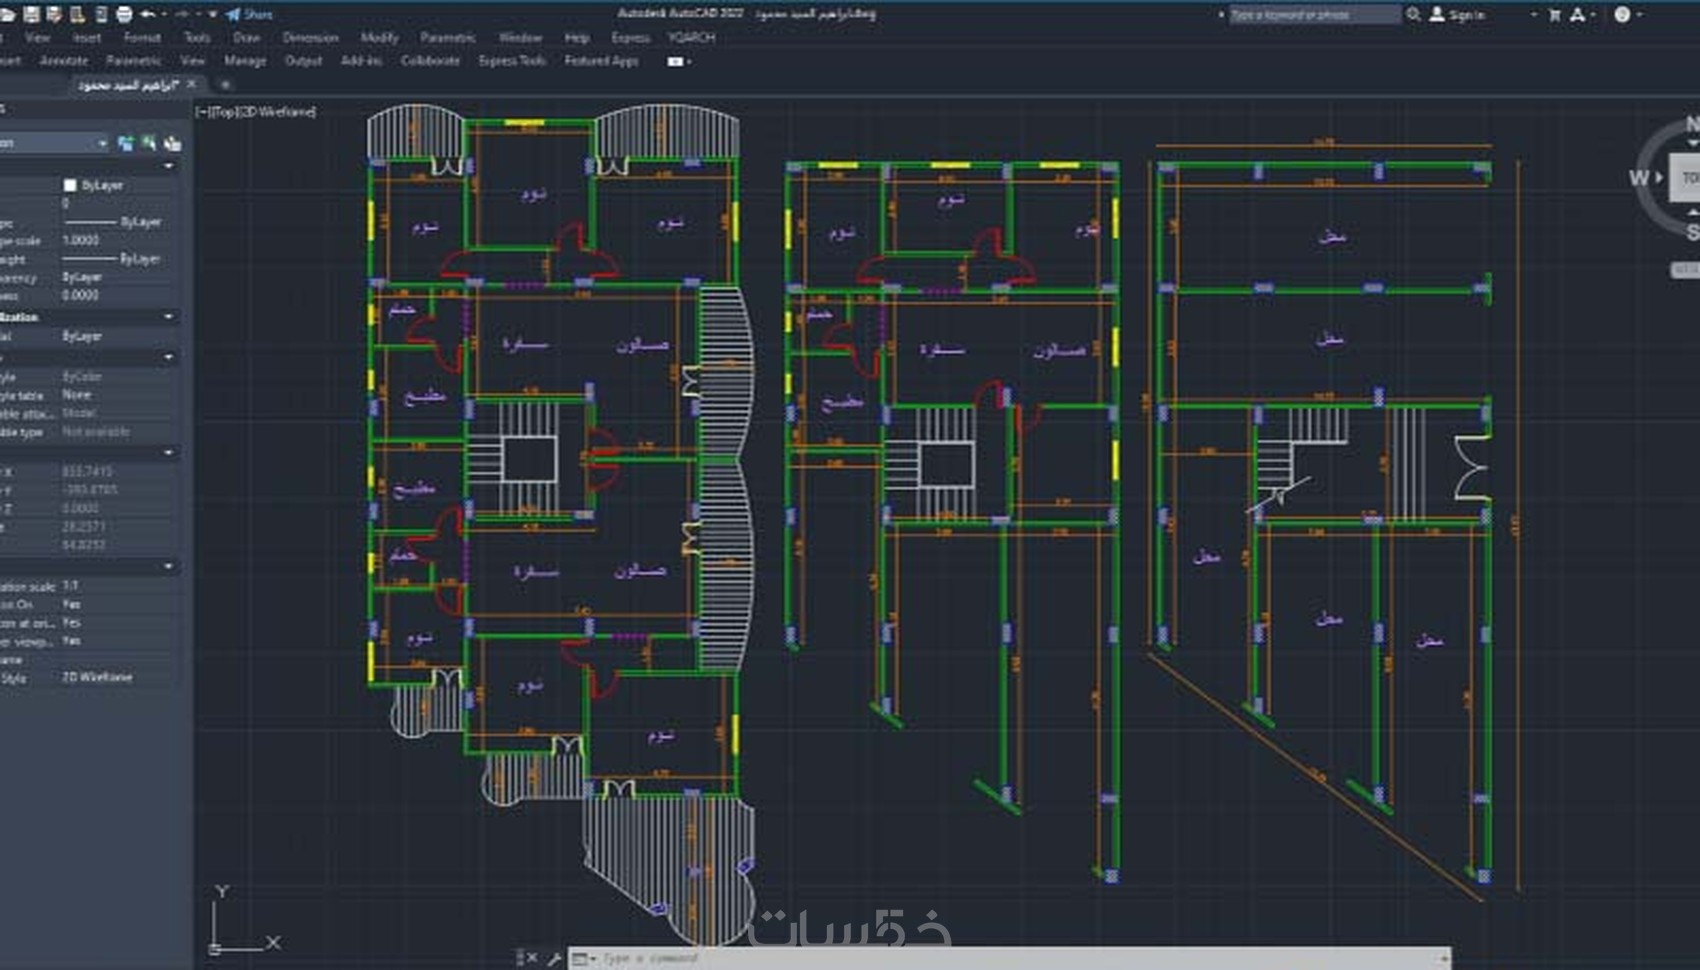This screenshot has height=970, width=1700.
Task: Open the Autodesk App Store cart icon
Action: [1554, 14]
